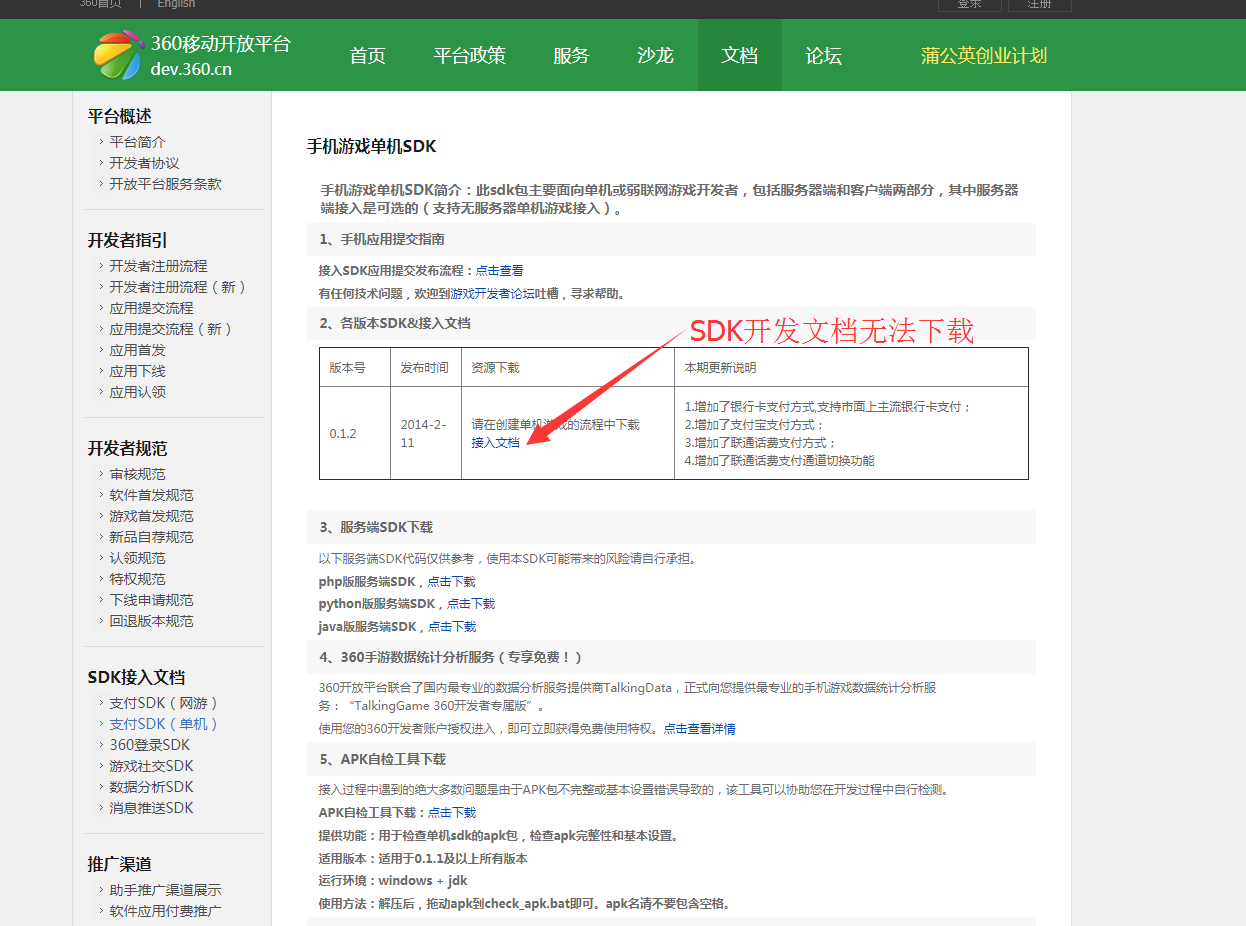Open the 论坛 navigation tab
This screenshot has width=1246, height=926.
tap(824, 55)
